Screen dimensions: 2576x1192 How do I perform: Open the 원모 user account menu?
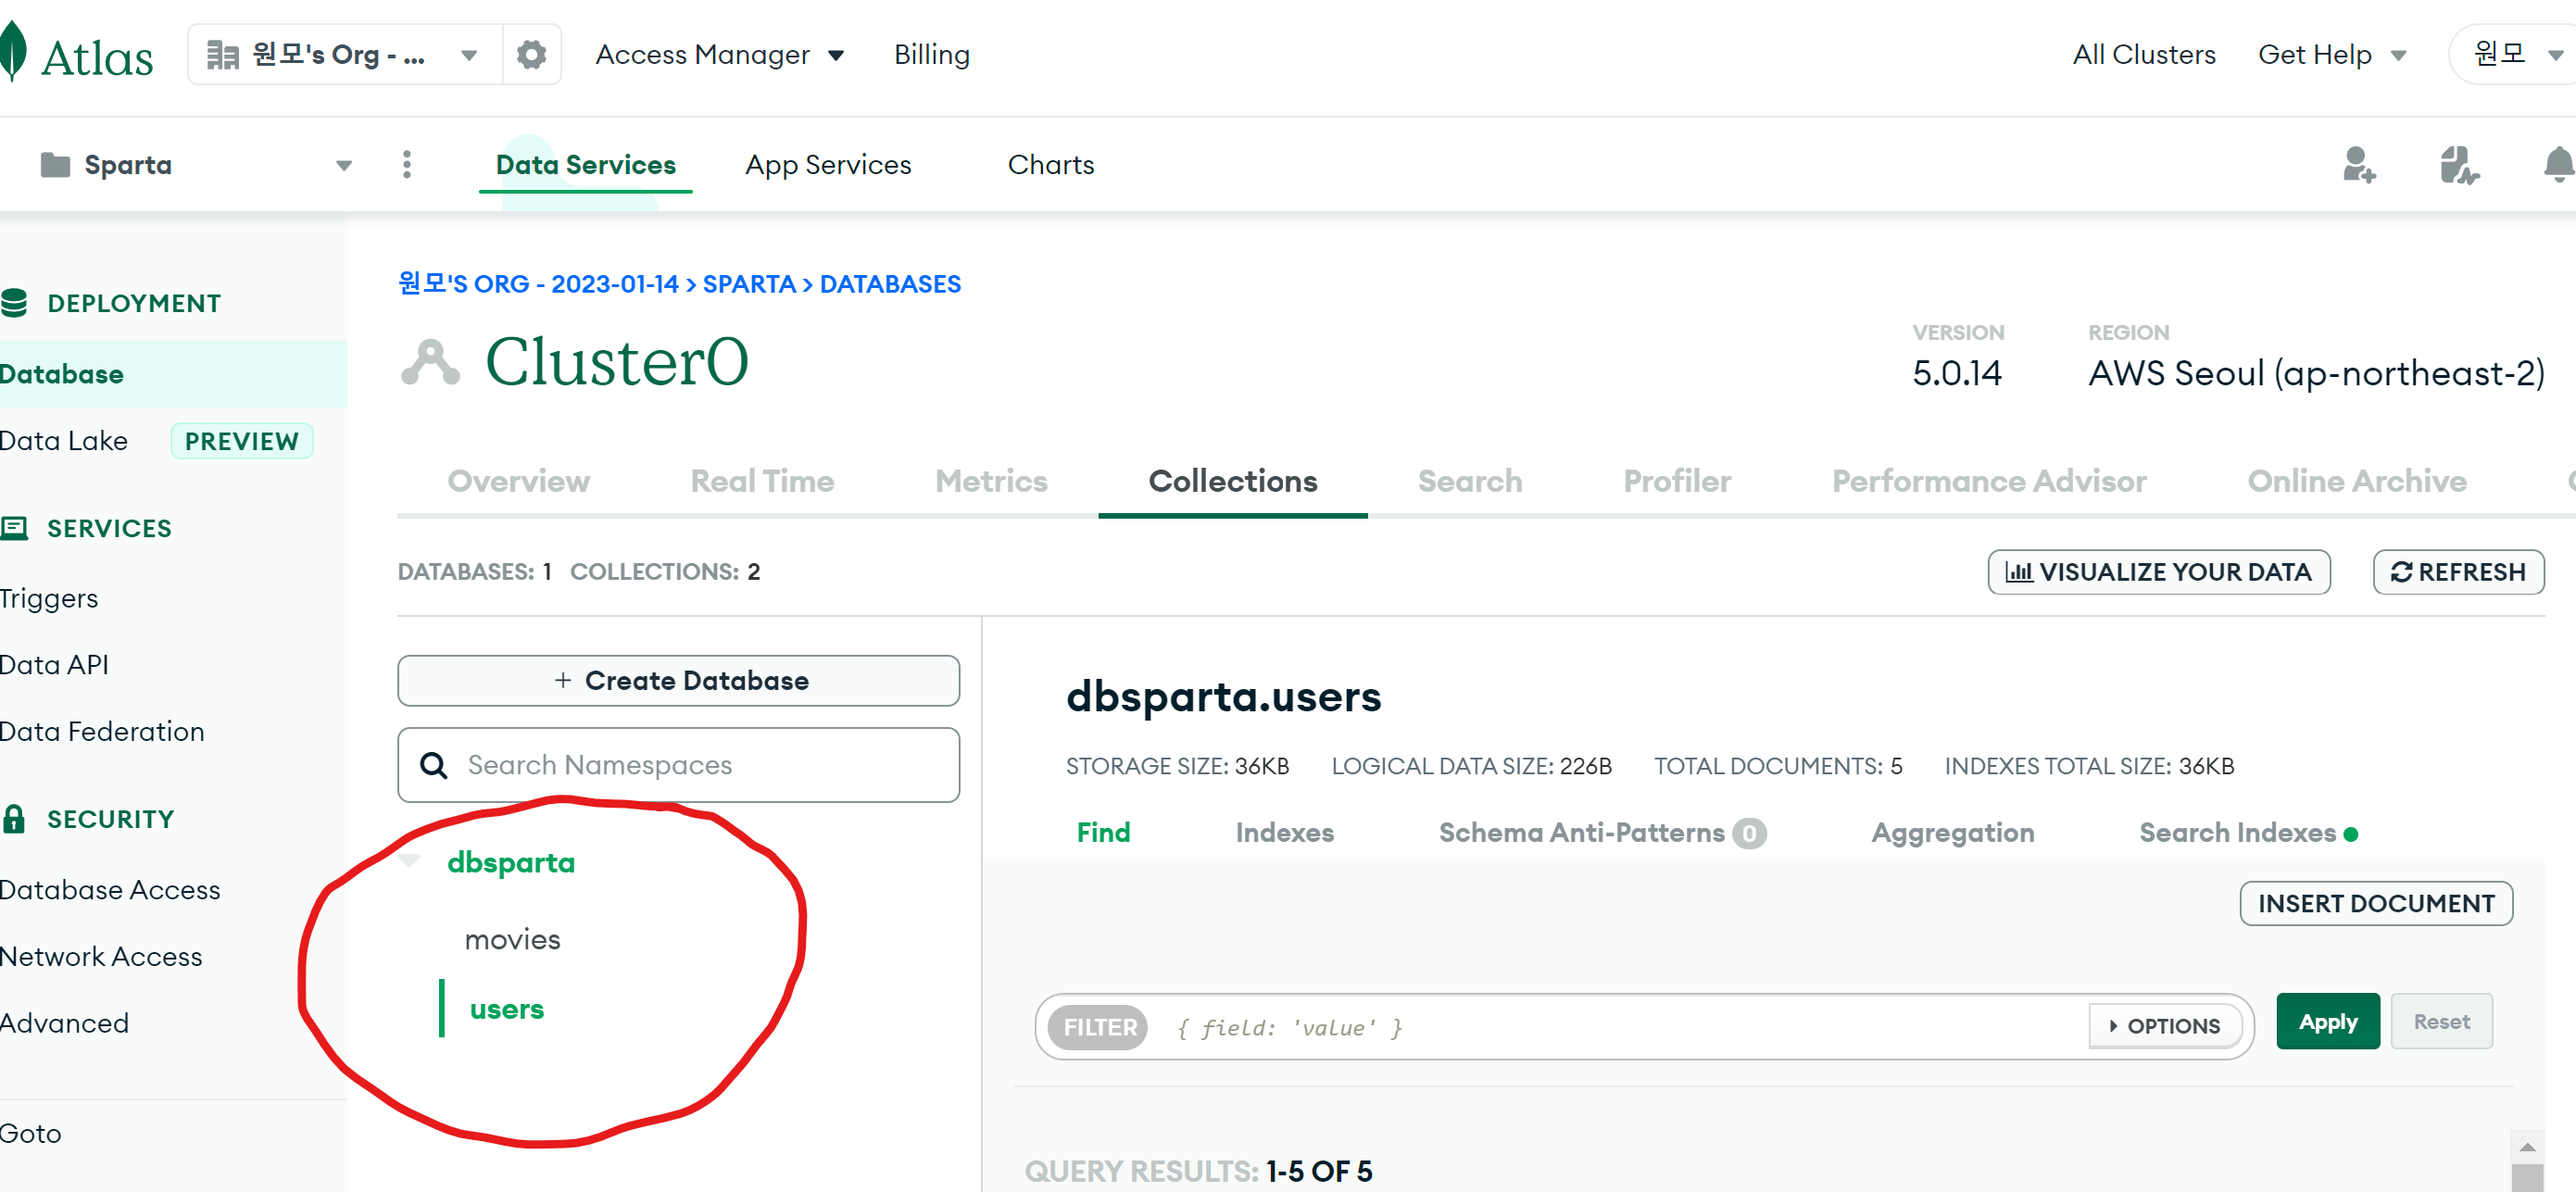pos(2513,54)
